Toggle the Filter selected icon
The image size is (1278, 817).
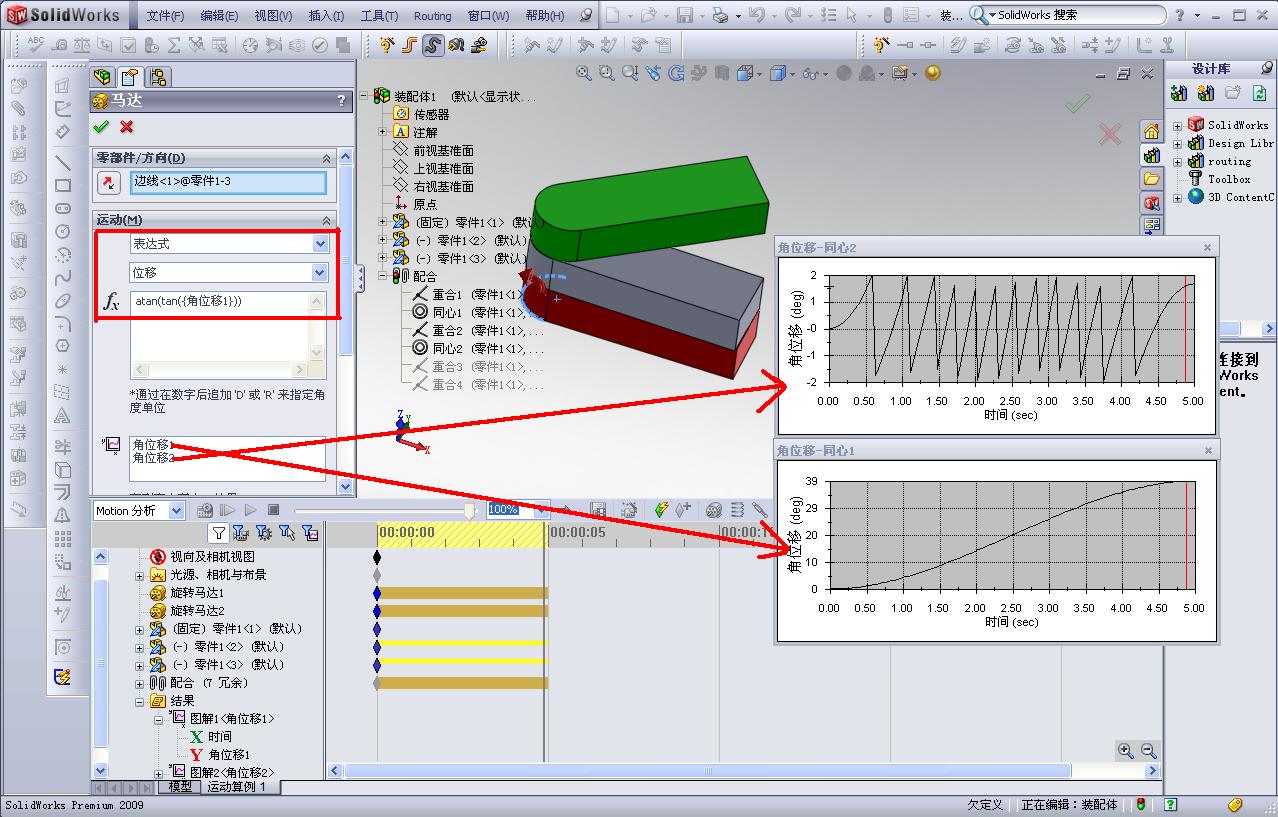click(x=287, y=533)
